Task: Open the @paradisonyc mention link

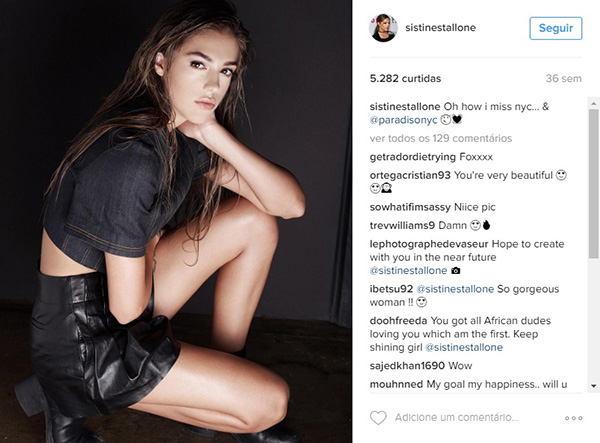Action: tap(403, 120)
